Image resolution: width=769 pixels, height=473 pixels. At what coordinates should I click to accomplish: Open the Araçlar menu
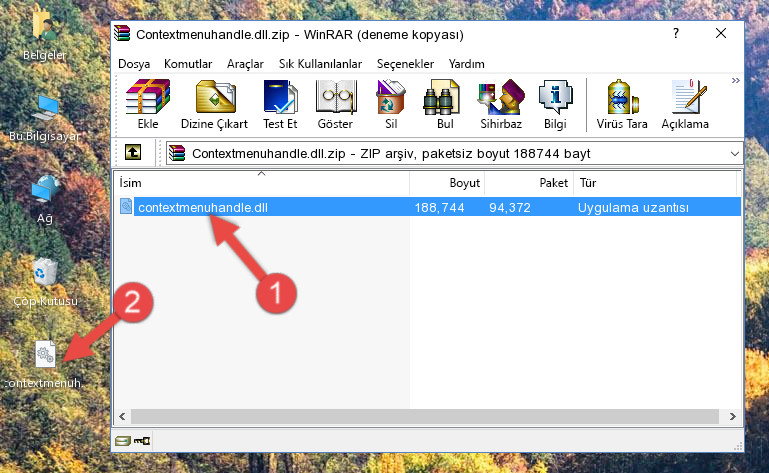point(245,64)
